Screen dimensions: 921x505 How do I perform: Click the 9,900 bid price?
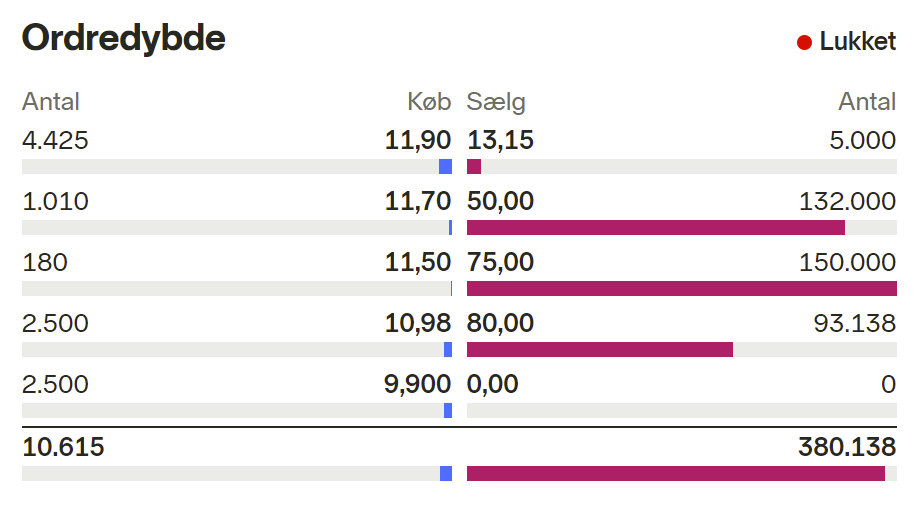418,384
